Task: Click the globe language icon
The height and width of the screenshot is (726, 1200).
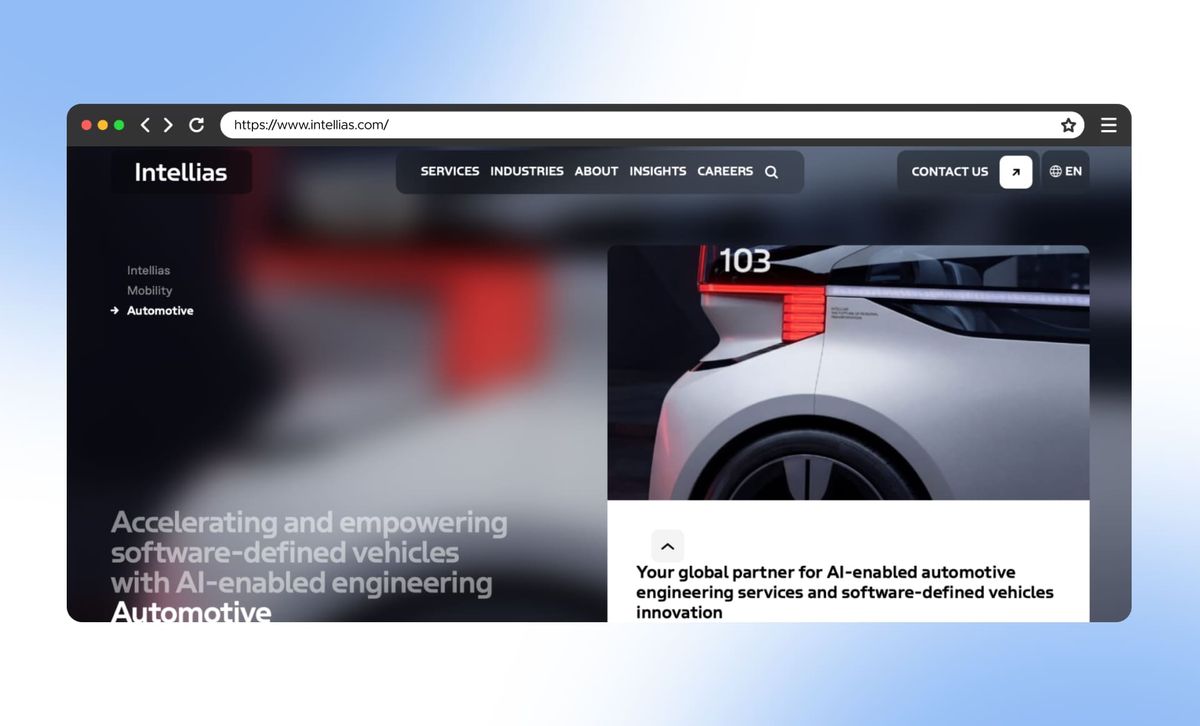Action: click(x=1055, y=172)
